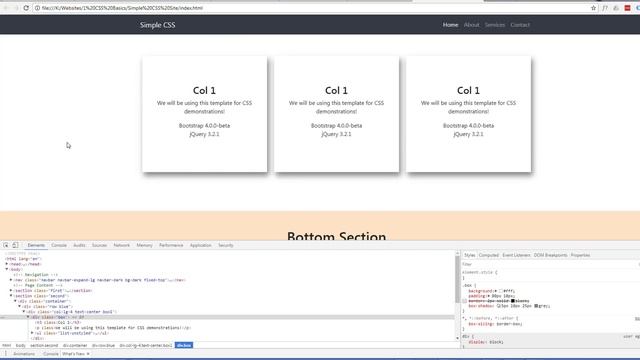Expand the ul list-unstyled node

point(32,333)
